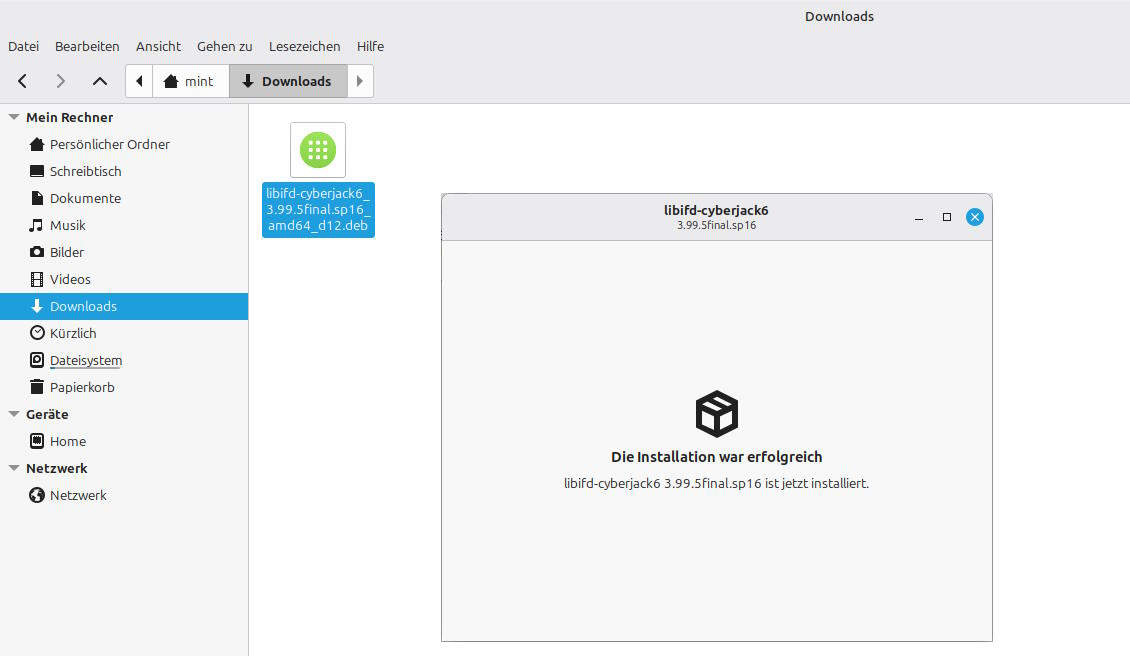
Task: Select the libifd-cyberjack6 .deb file
Action: [x=318, y=180]
